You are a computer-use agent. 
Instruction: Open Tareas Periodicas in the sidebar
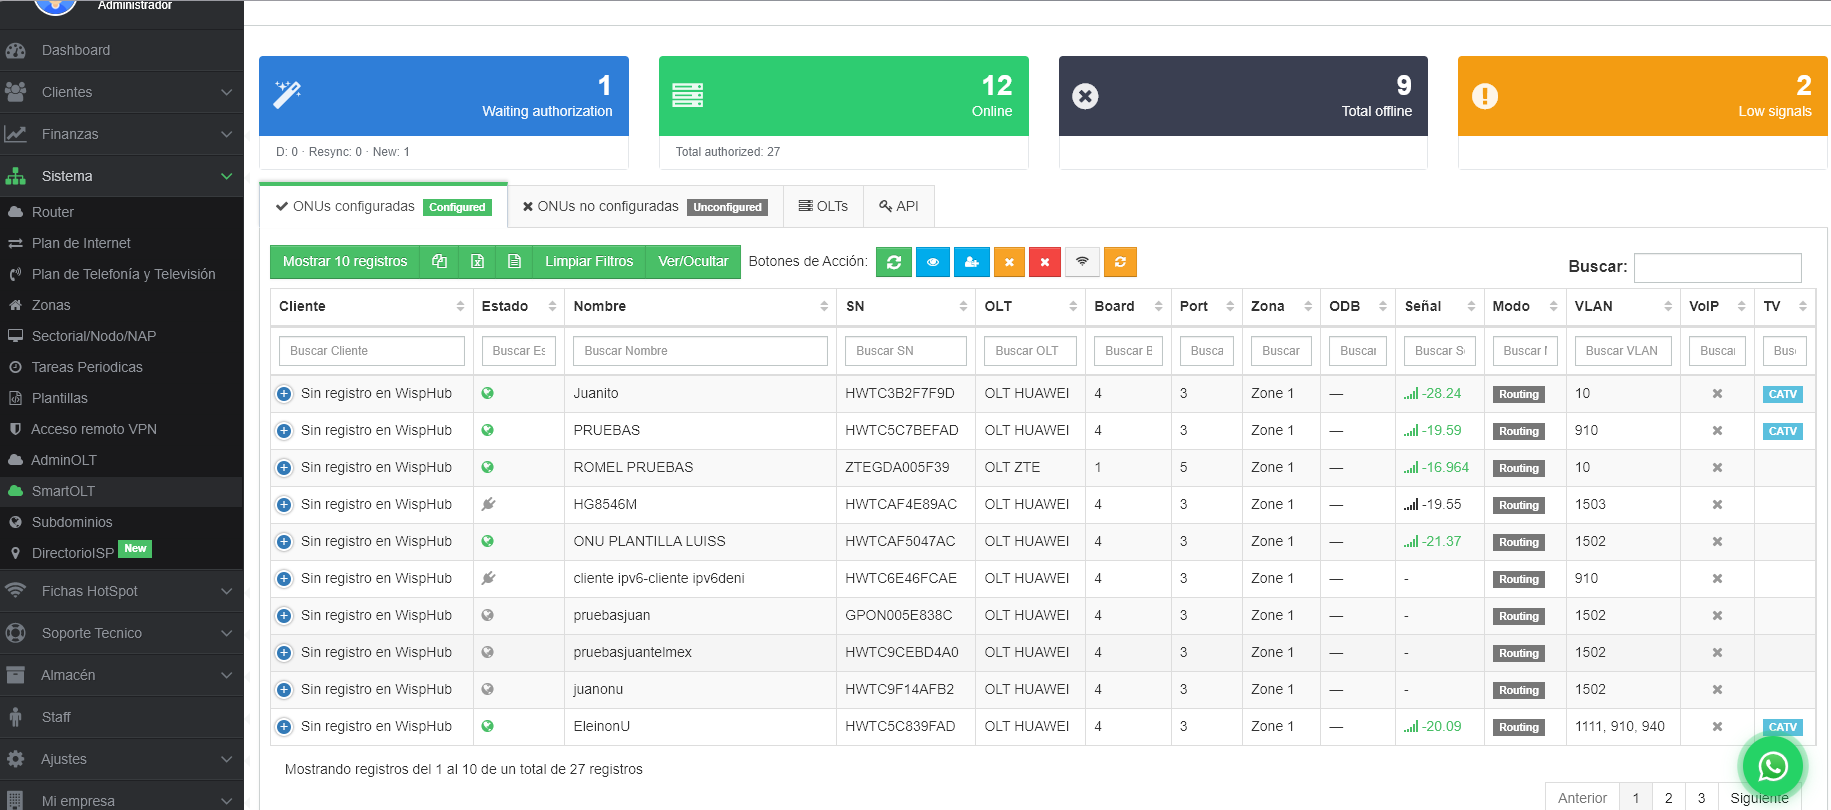[x=87, y=367]
